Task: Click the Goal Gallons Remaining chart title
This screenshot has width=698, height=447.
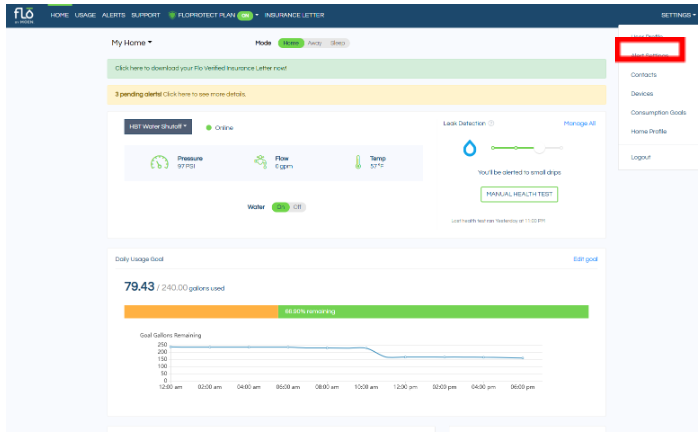Action: click(170, 335)
